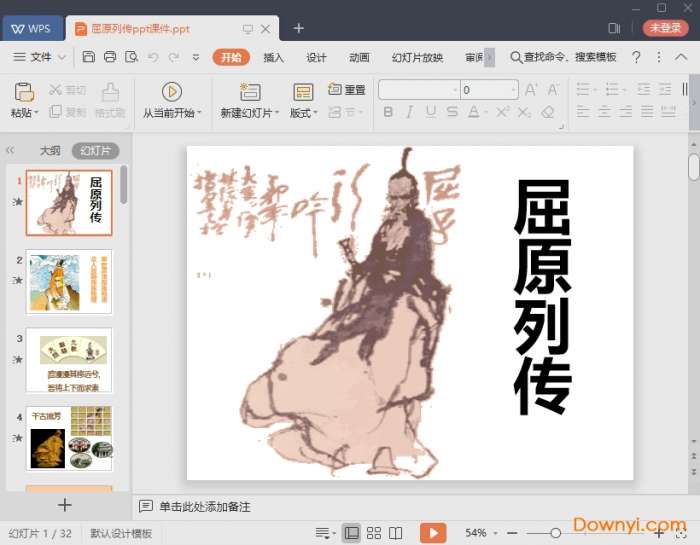700x545 pixels.
Task: Click the zoom slider handle
Action: point(556,533)
